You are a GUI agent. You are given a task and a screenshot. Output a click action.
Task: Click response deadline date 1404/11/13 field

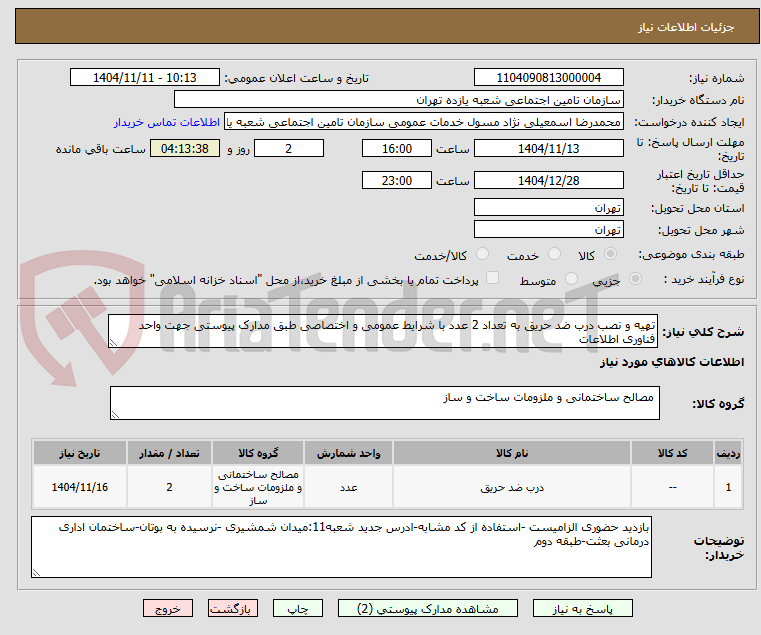(548, 149)
